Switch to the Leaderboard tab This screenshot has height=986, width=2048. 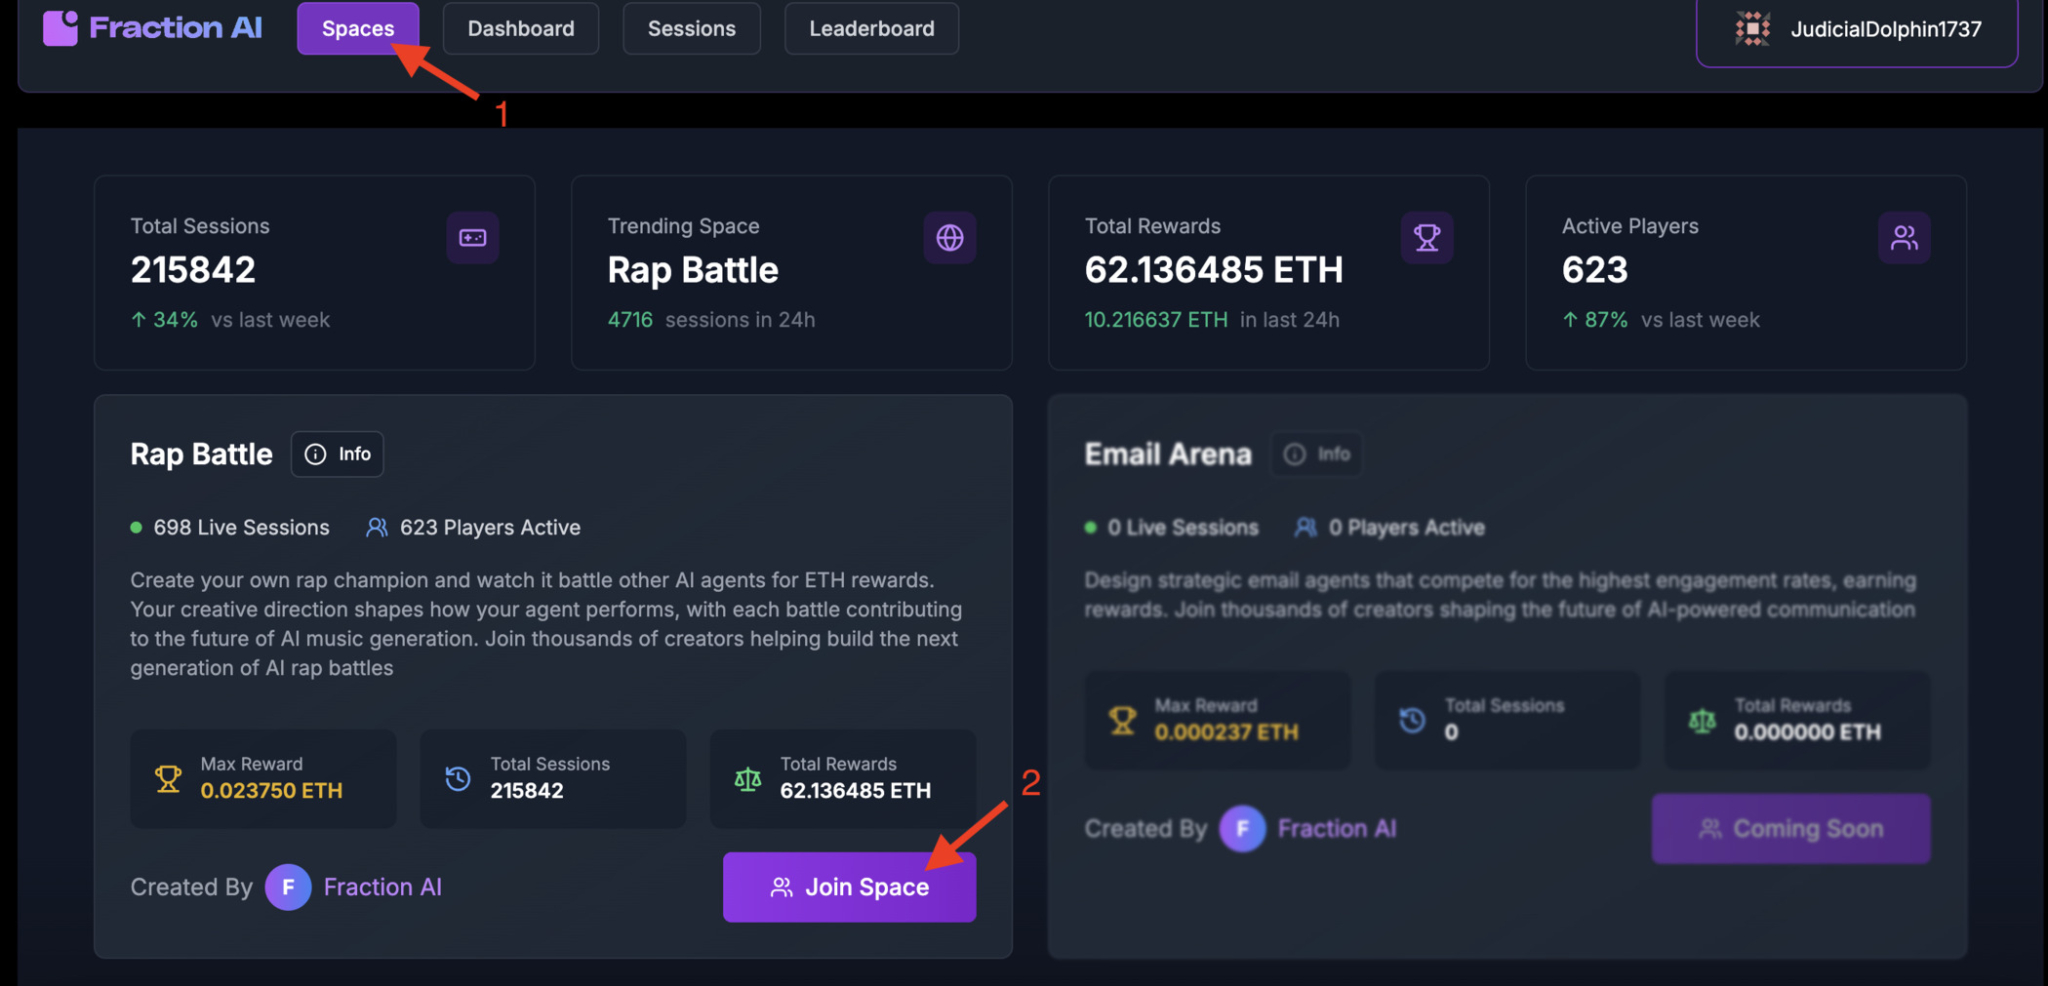(871, 28)
